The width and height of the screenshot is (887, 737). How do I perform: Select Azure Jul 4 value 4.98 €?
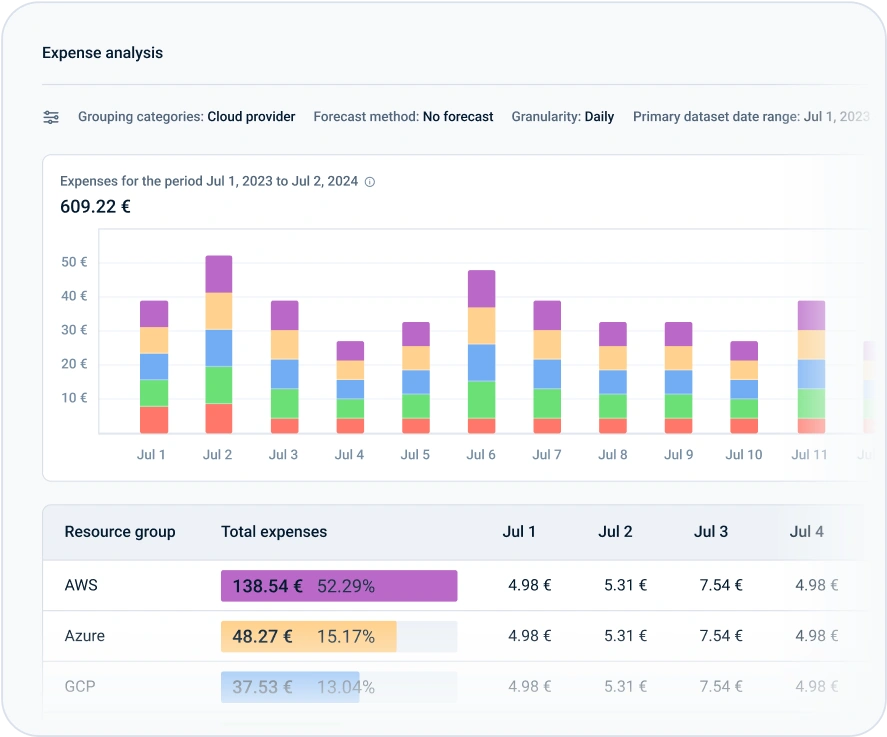click(x=817, y=636)
